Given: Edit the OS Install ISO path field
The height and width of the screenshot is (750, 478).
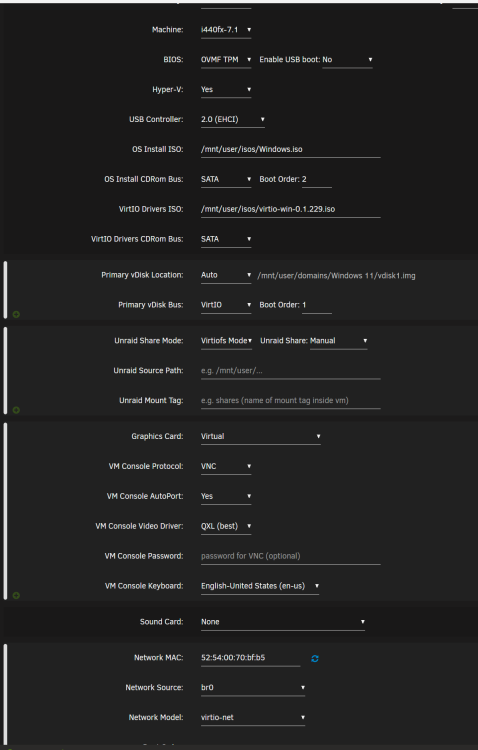Looking at the screenshot, I should [290, 149].
